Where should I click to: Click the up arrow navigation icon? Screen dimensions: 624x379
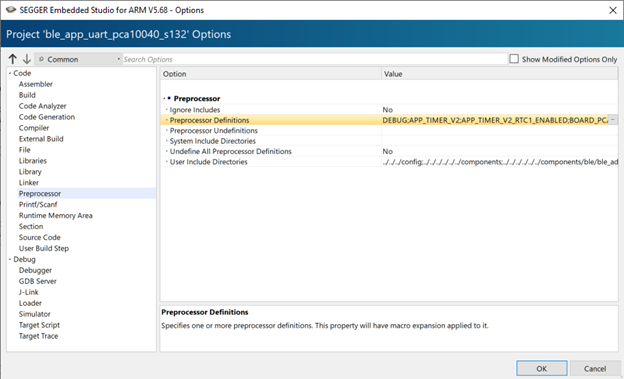tap(13, 59)
